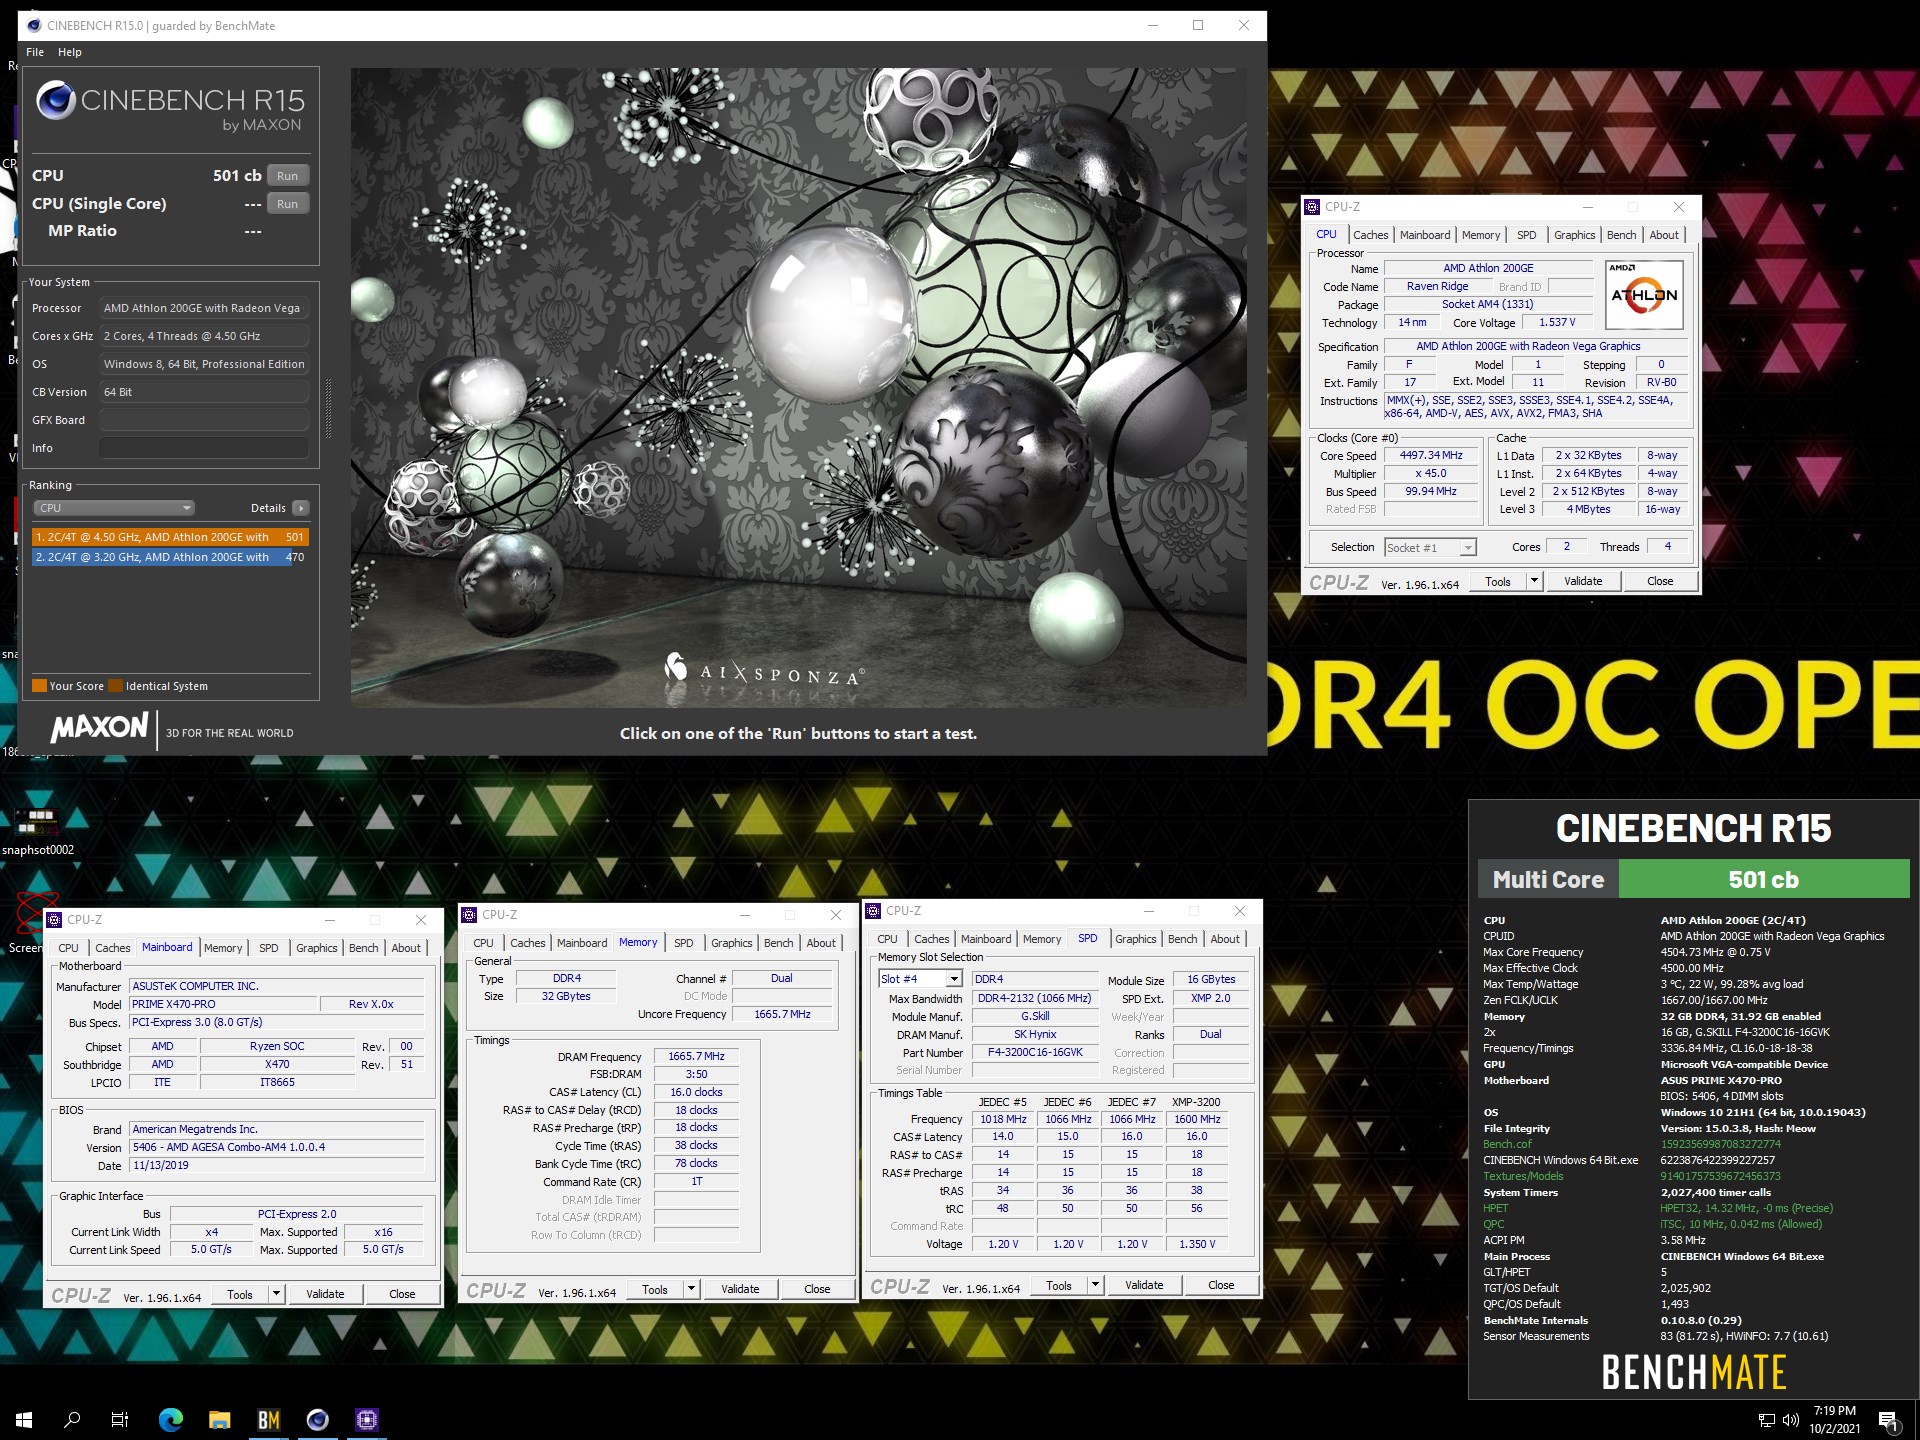Open SPD tab in Memory window
This screenshot has width=1920, height=1440.
point(683,943)
